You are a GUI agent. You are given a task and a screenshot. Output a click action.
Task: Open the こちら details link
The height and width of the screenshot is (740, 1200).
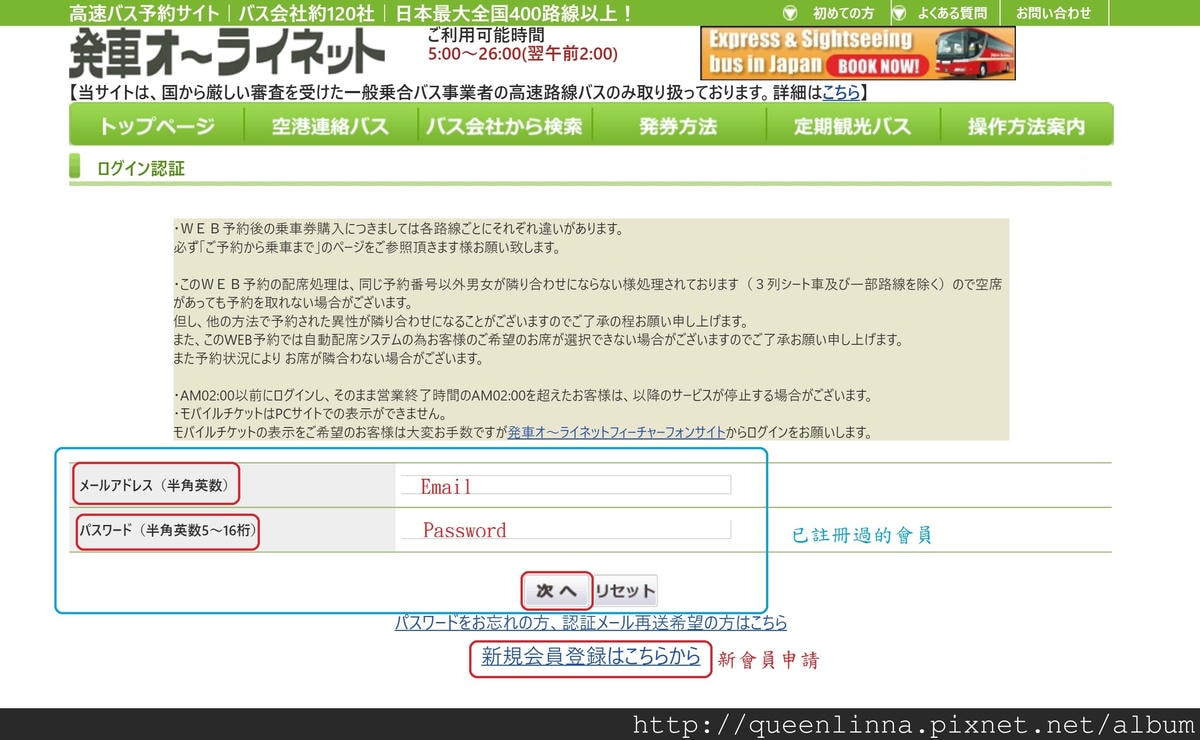click(x=843, y=92)
